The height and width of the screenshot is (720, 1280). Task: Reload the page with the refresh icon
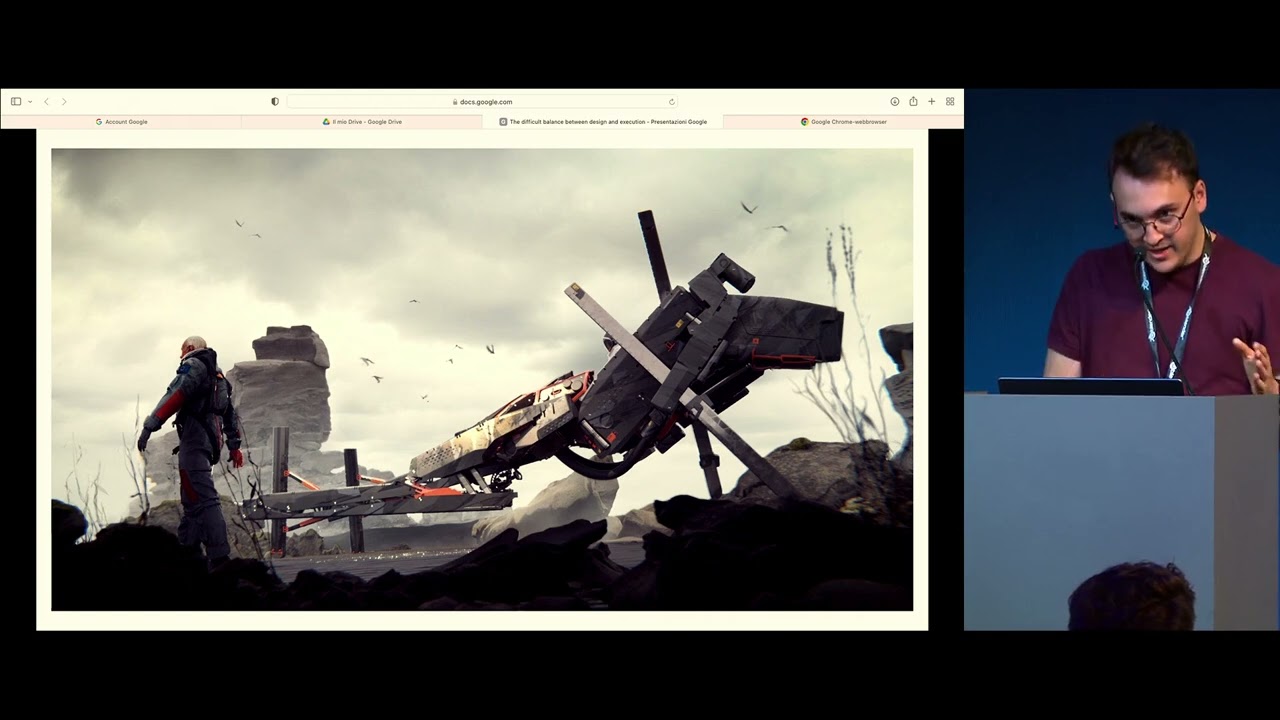(x=671, y=101)
